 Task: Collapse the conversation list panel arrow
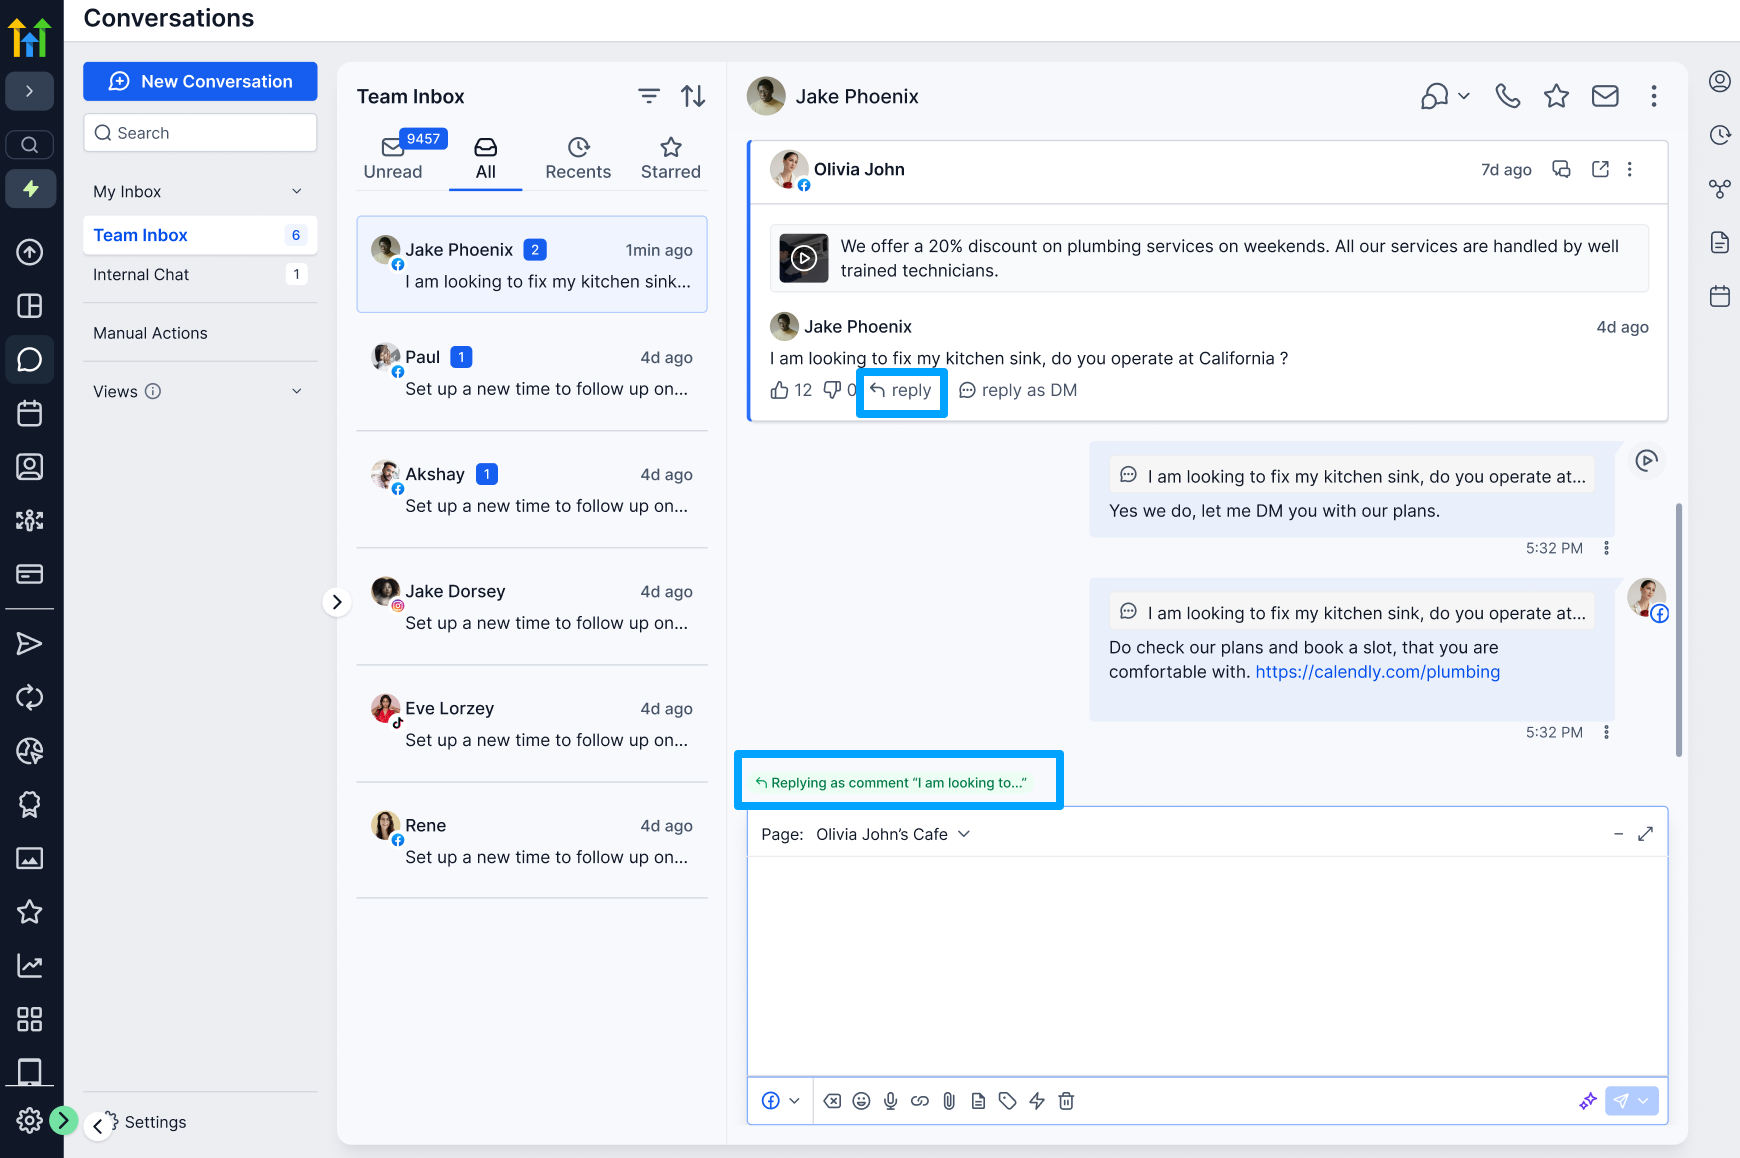coord(337,602)
